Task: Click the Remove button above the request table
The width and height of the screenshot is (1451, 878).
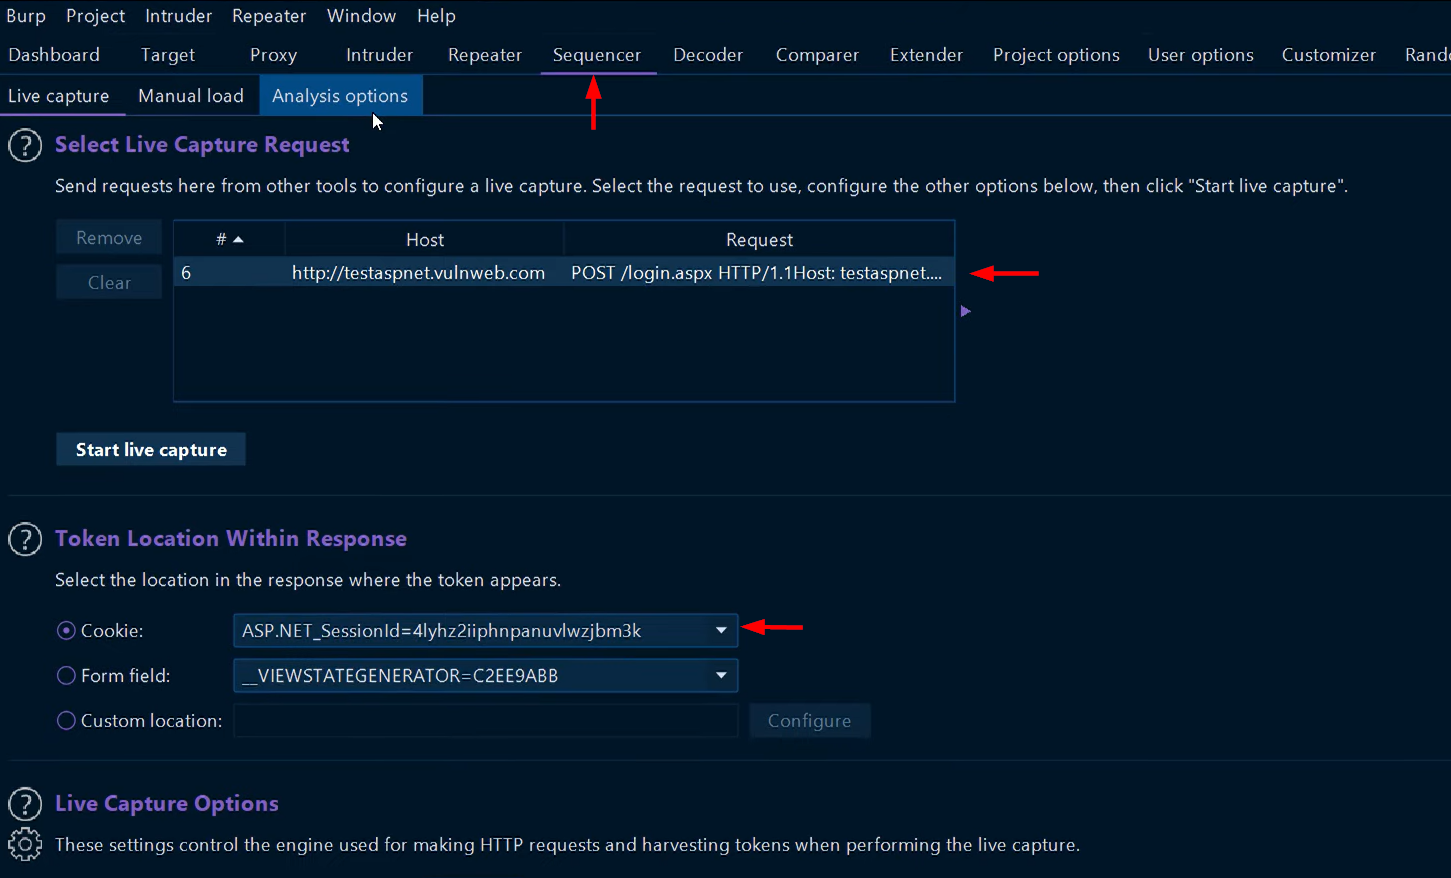Action: 108,237
